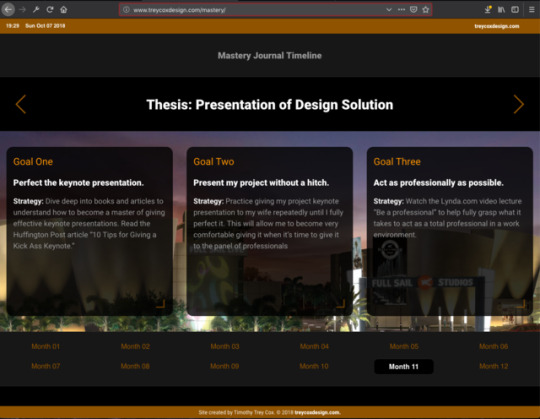This screenshot has height=419, width=540.
Task: Expand Goal Three card corner icon
Action: 521,303
